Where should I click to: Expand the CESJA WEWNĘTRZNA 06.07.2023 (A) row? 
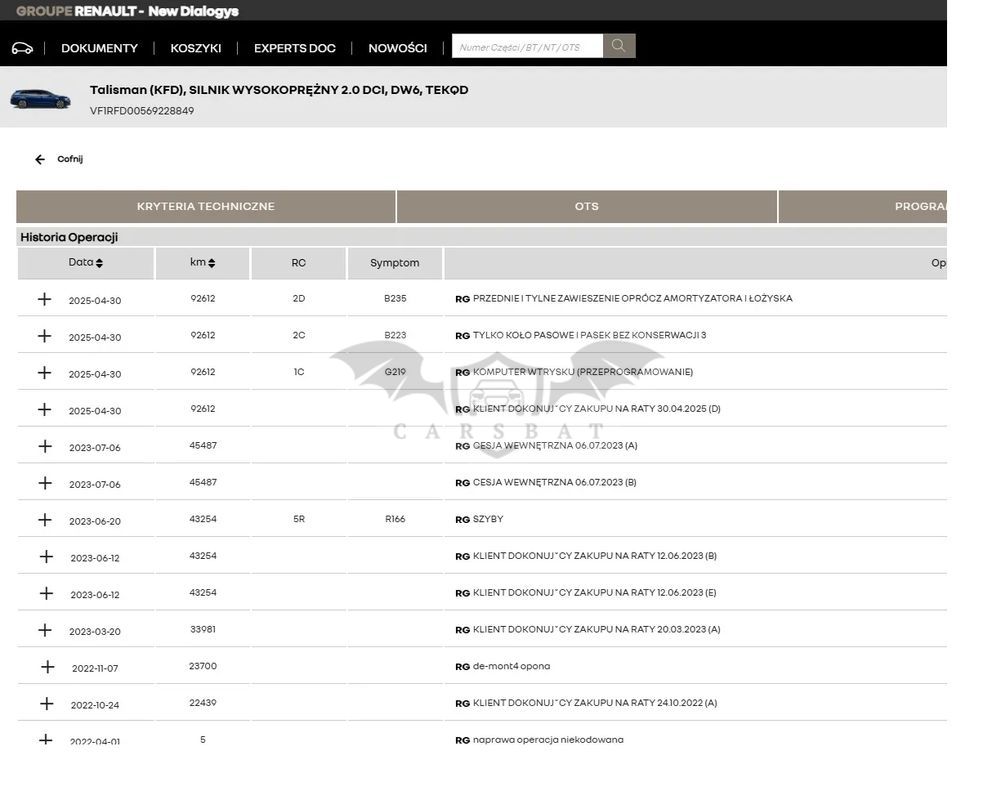pyautogui.click(x=45, y=446)
